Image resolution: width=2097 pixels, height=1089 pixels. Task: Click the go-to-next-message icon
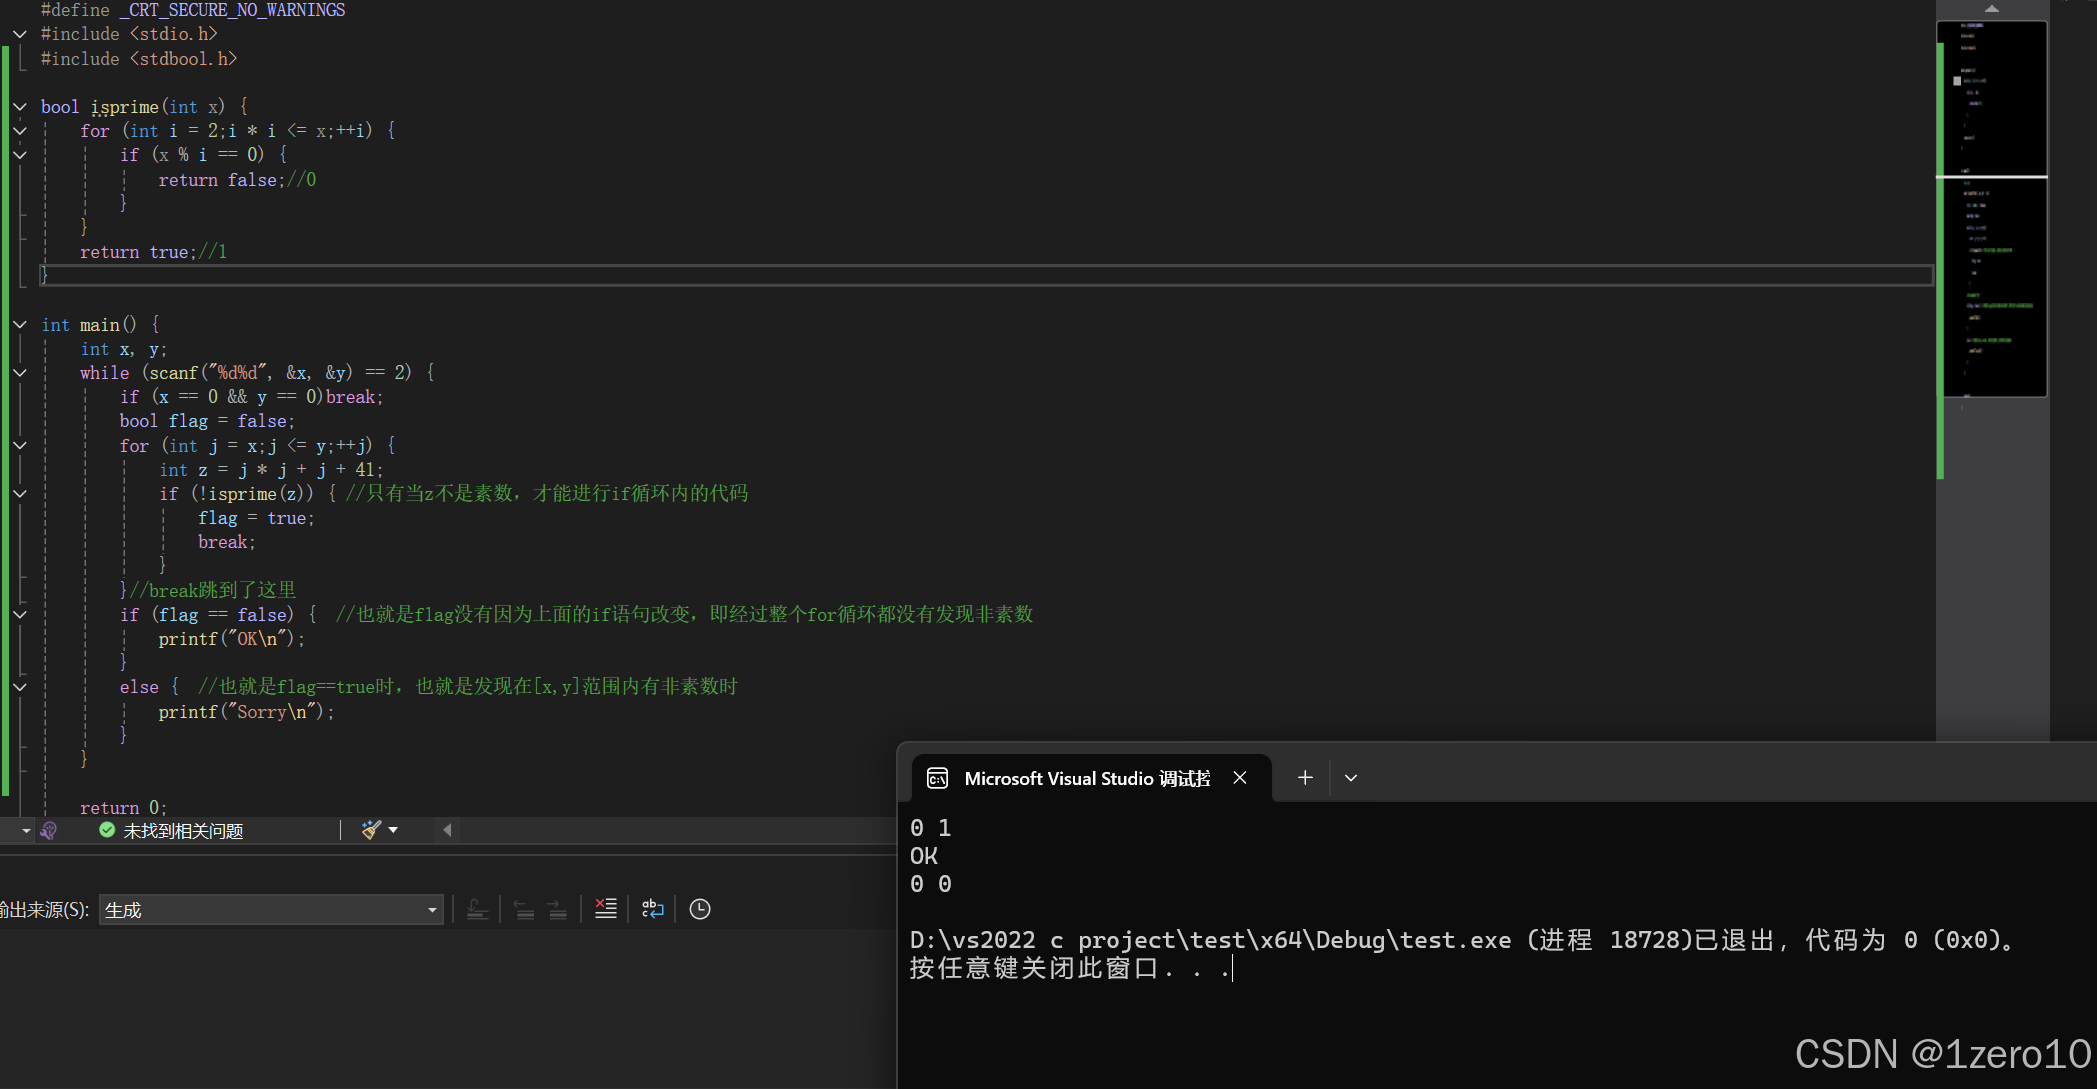pyautogui.click(x=558, y=909)
